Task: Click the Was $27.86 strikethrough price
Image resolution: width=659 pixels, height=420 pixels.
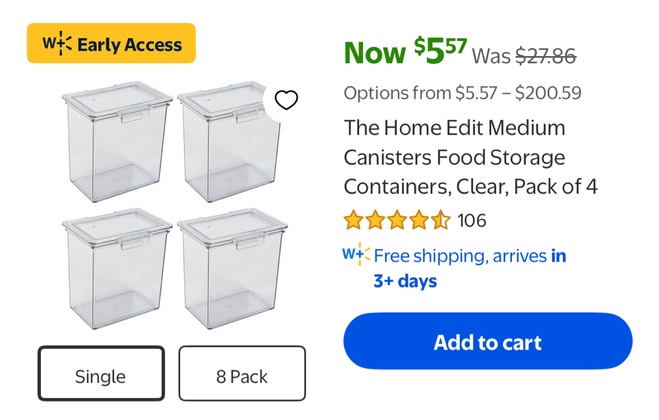Action: [524, 56]
